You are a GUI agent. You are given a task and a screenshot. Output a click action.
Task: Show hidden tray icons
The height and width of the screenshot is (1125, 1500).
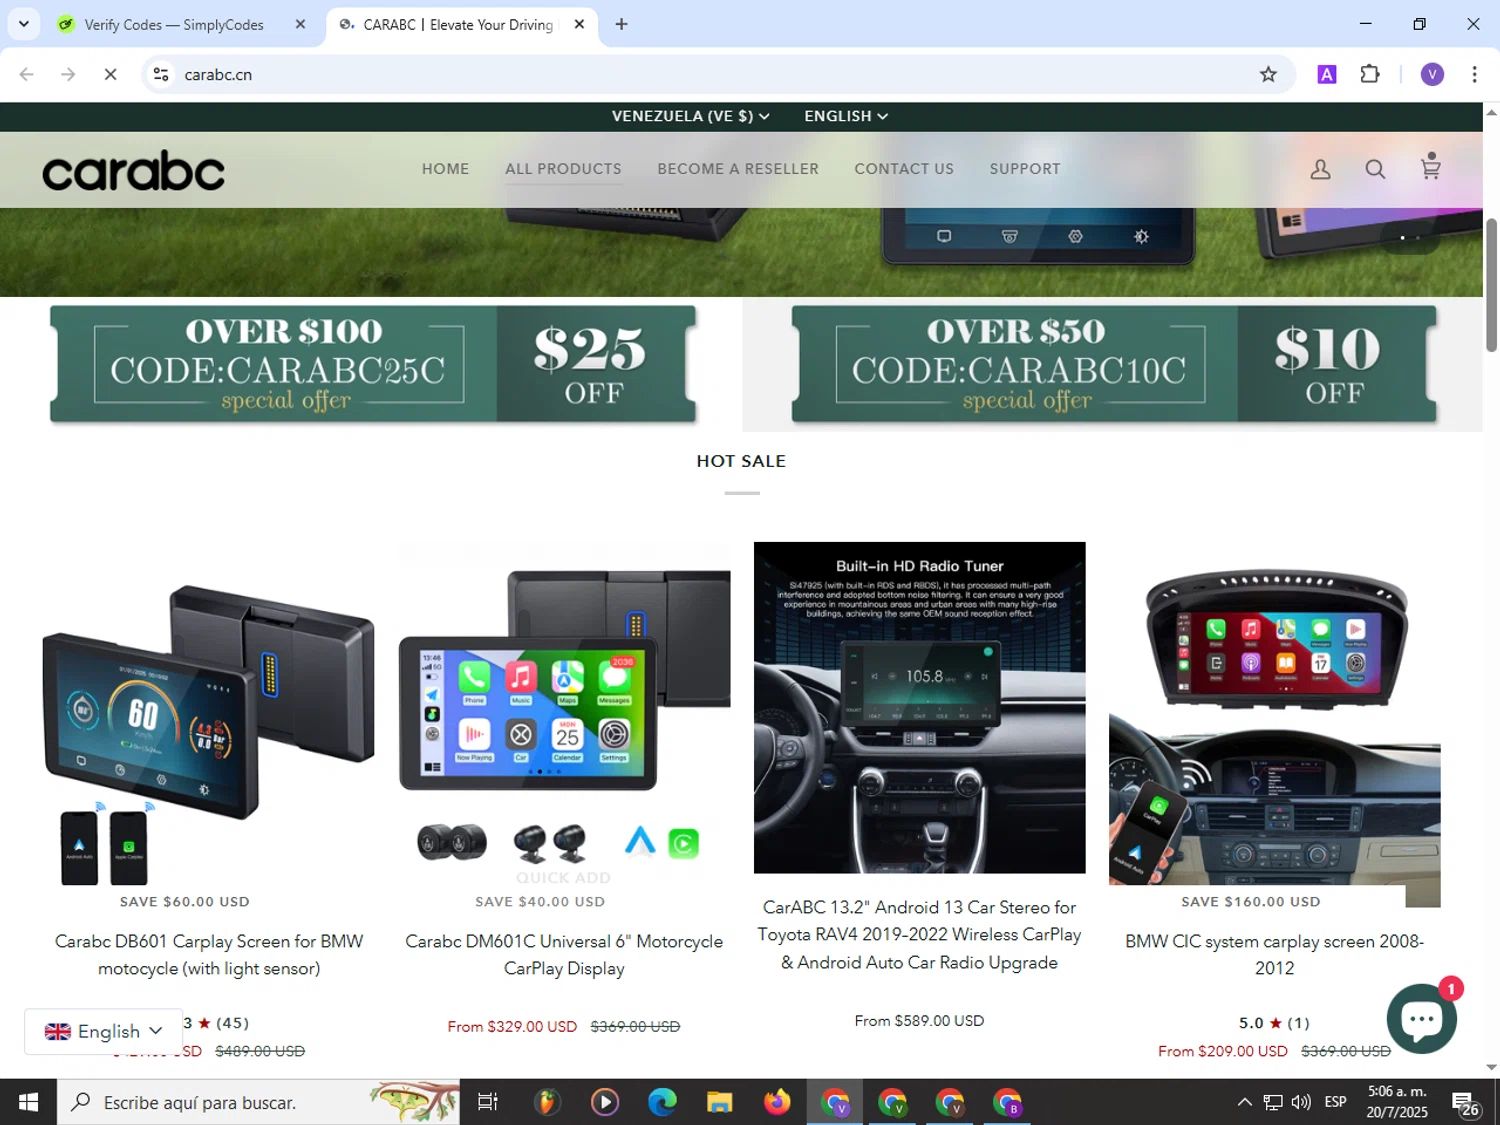[1244, 1102]
